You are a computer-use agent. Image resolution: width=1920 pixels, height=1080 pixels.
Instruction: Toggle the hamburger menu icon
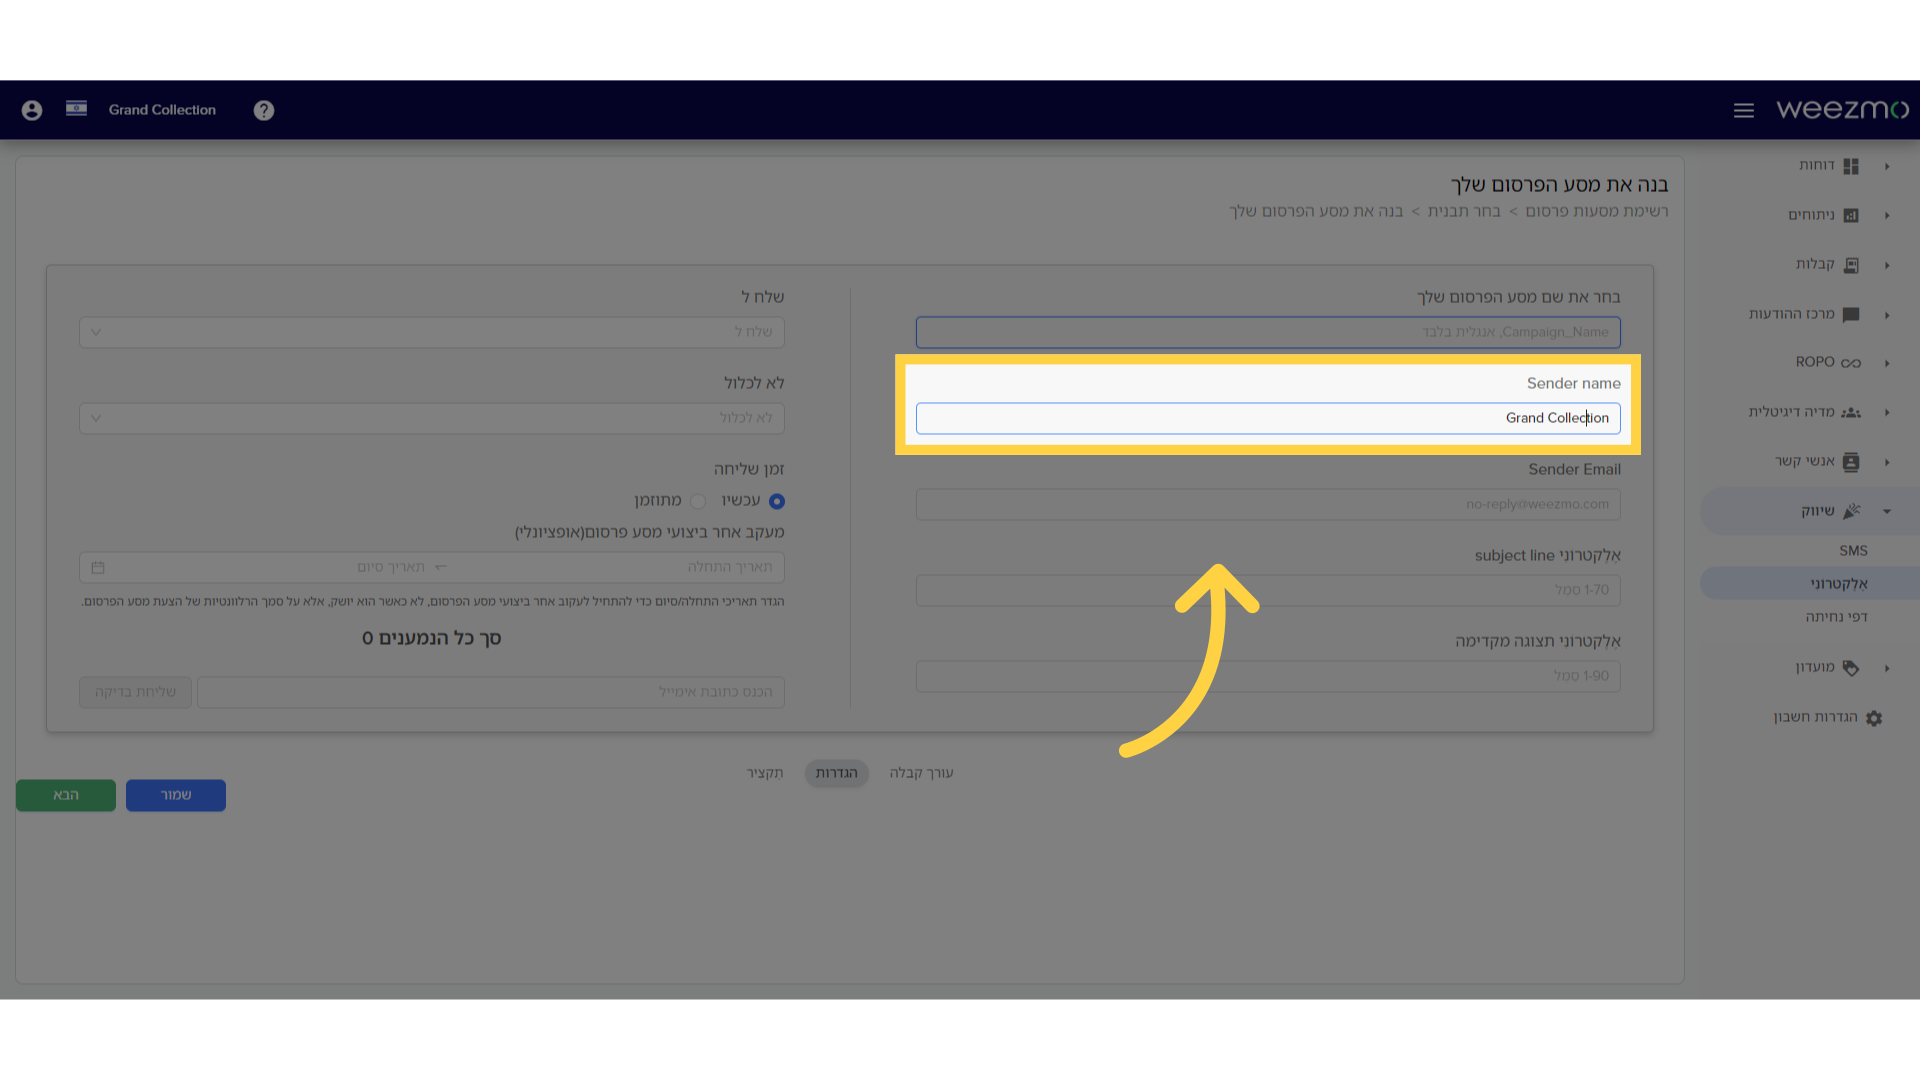tap(1744, 110)
